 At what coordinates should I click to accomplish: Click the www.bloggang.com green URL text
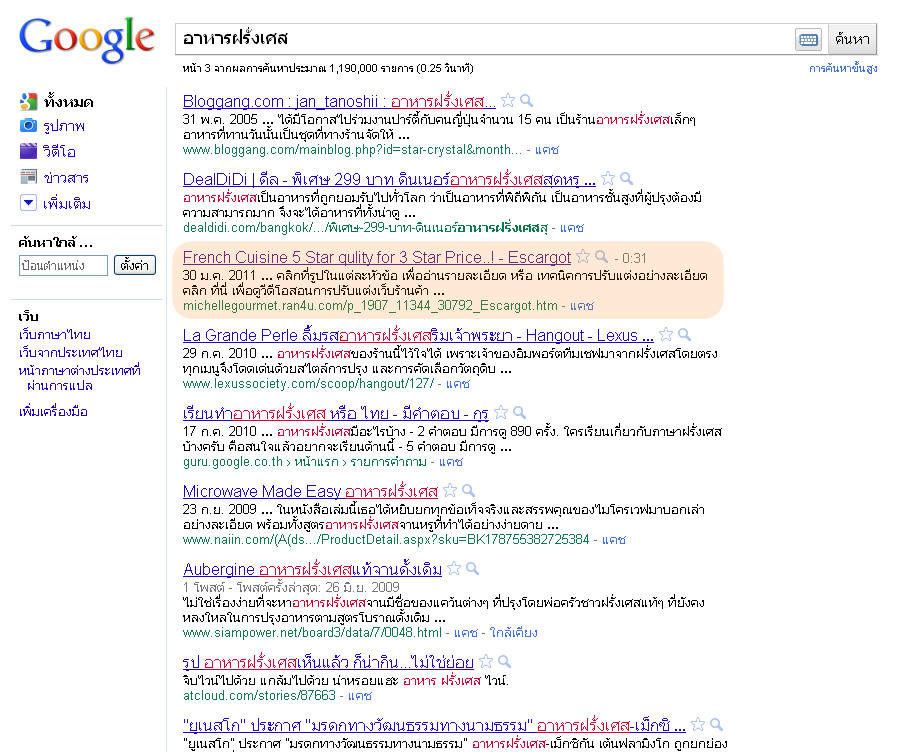click(x=352, y=150)
